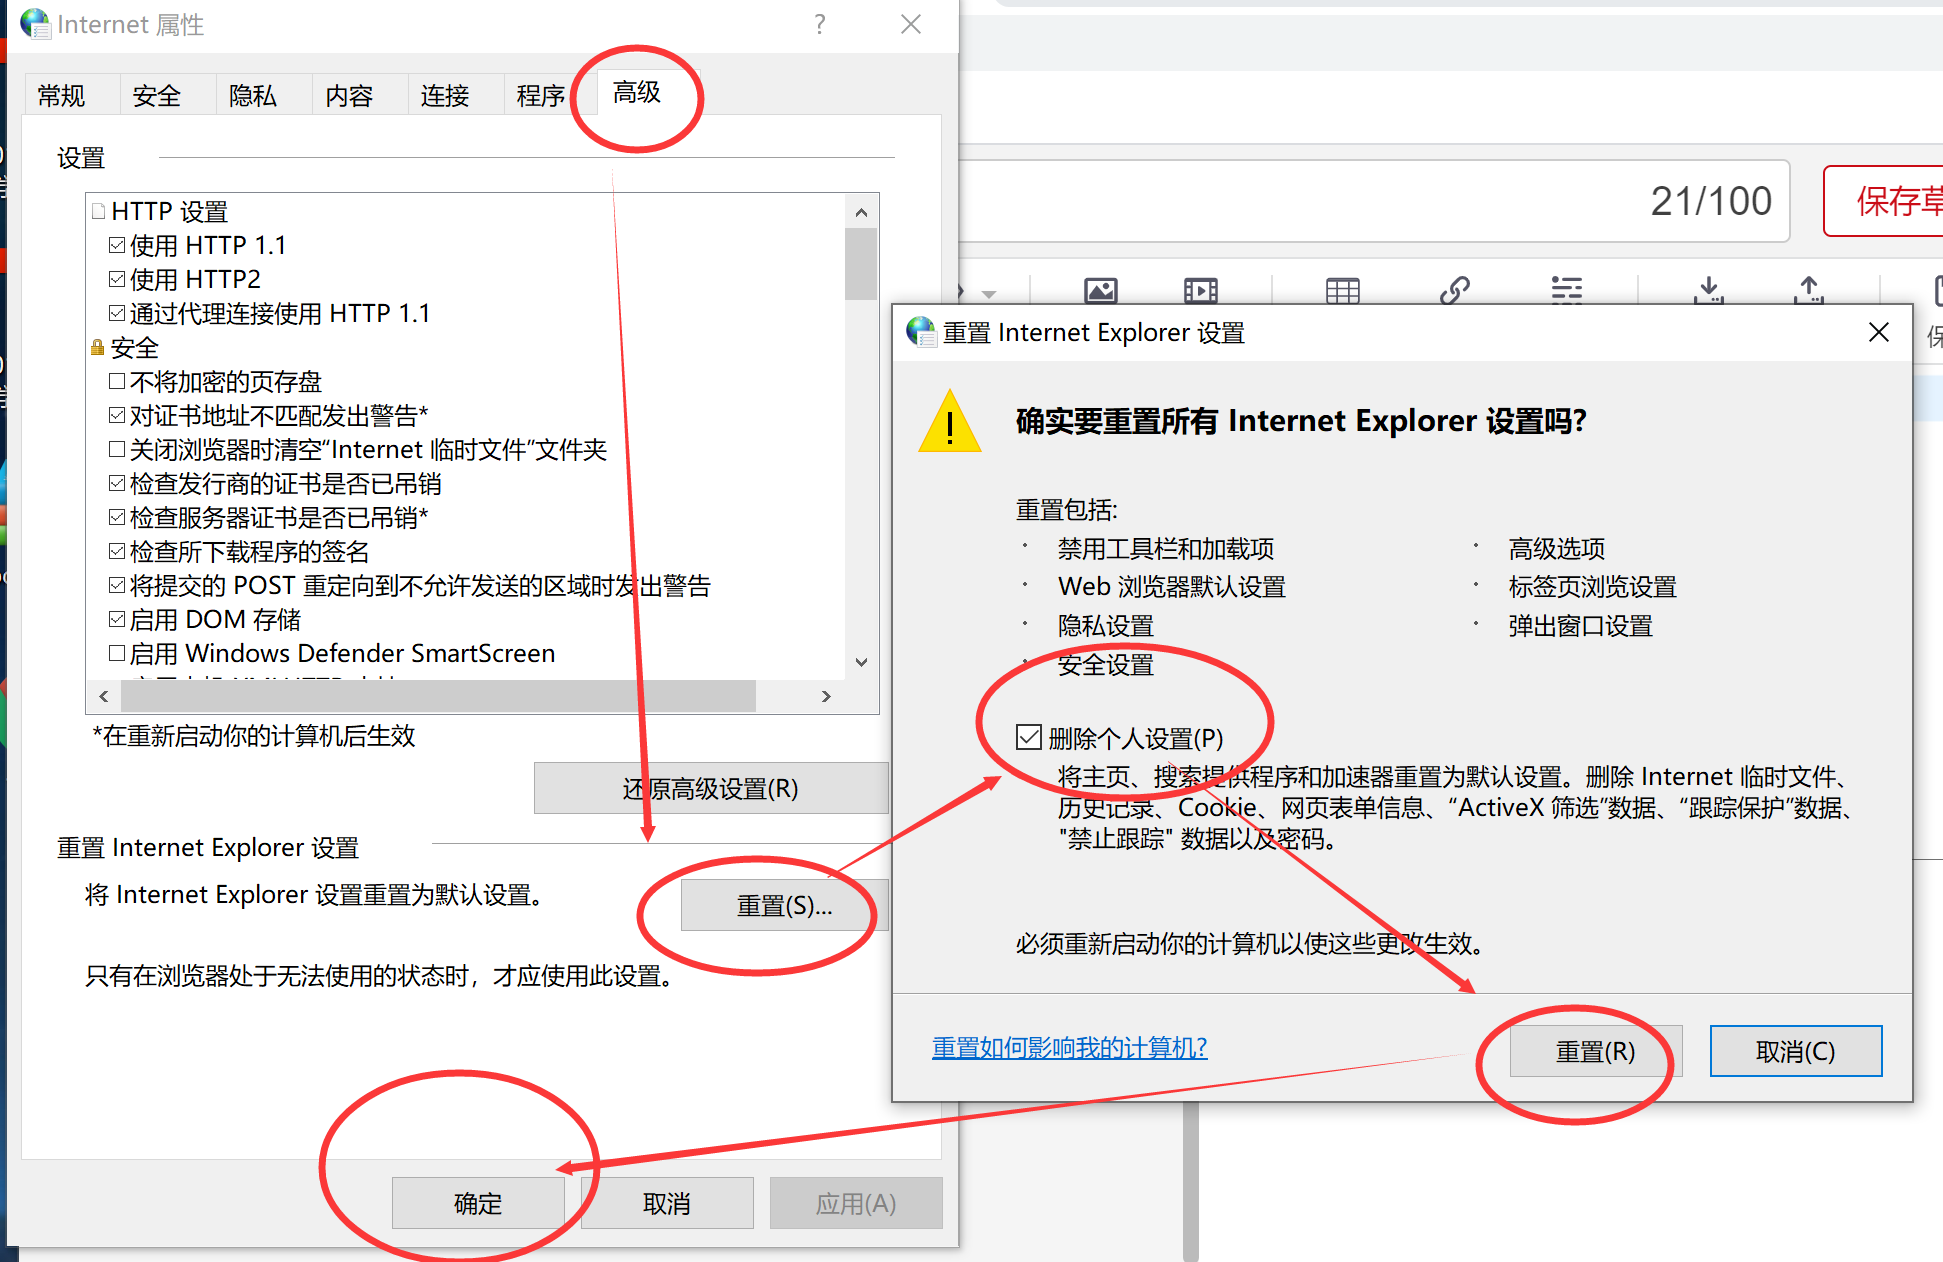Click the yellow warning icon in reset dialog
Screen dimensions: 1943x1262
point(949,424)
